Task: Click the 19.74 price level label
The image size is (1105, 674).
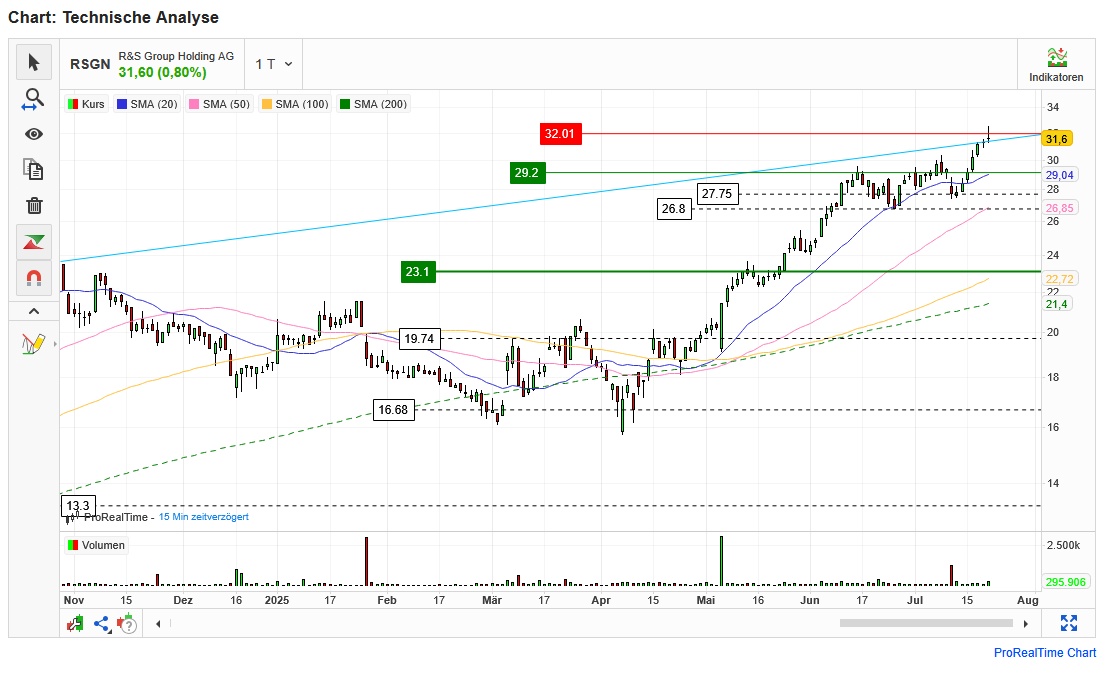Action: click(419, 339)
